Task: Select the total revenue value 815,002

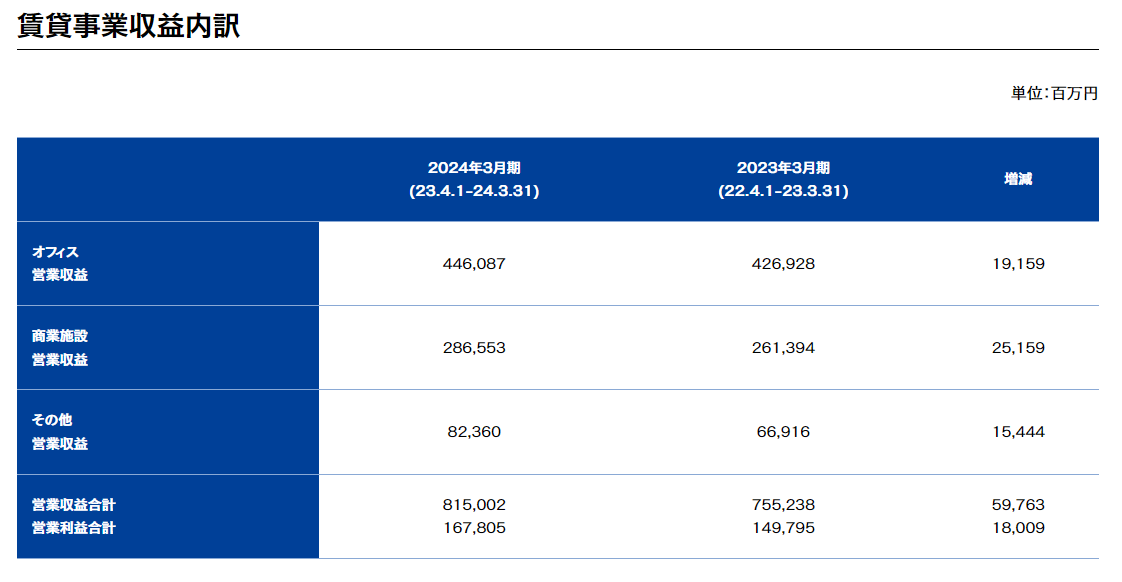Action: 474,505
